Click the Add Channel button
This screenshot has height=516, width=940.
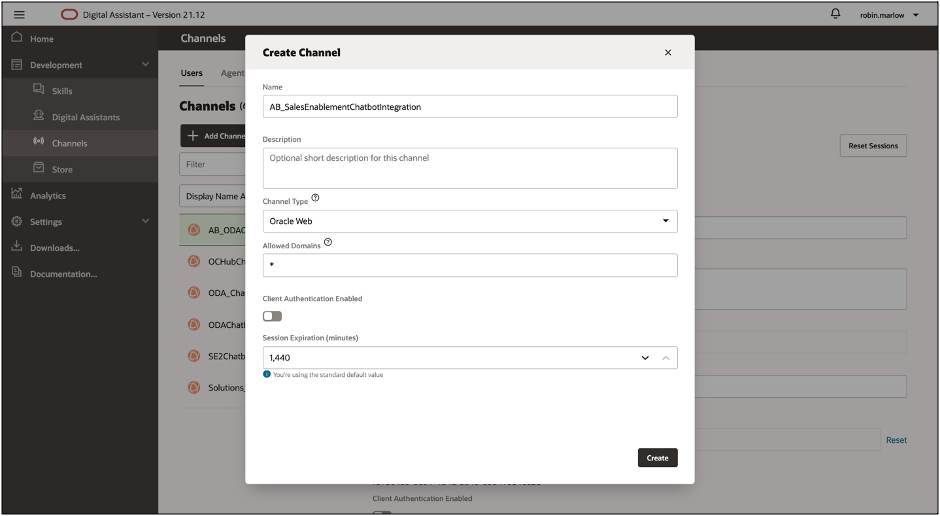point(213,136)
